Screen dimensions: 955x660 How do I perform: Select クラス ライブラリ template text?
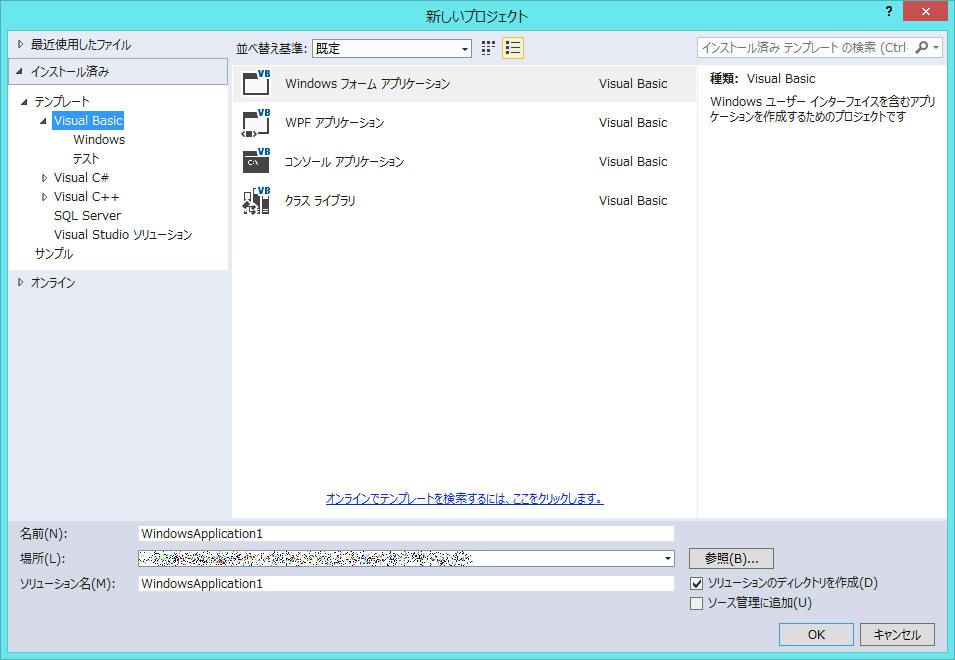[320, 200]
